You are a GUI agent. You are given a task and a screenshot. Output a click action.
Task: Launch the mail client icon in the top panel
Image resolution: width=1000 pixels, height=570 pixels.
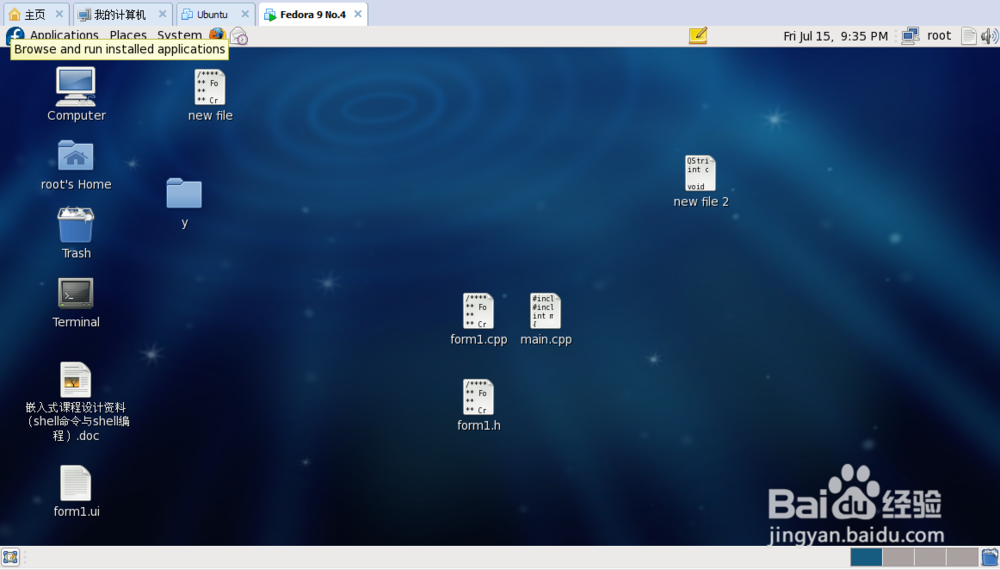click(239, 36)
